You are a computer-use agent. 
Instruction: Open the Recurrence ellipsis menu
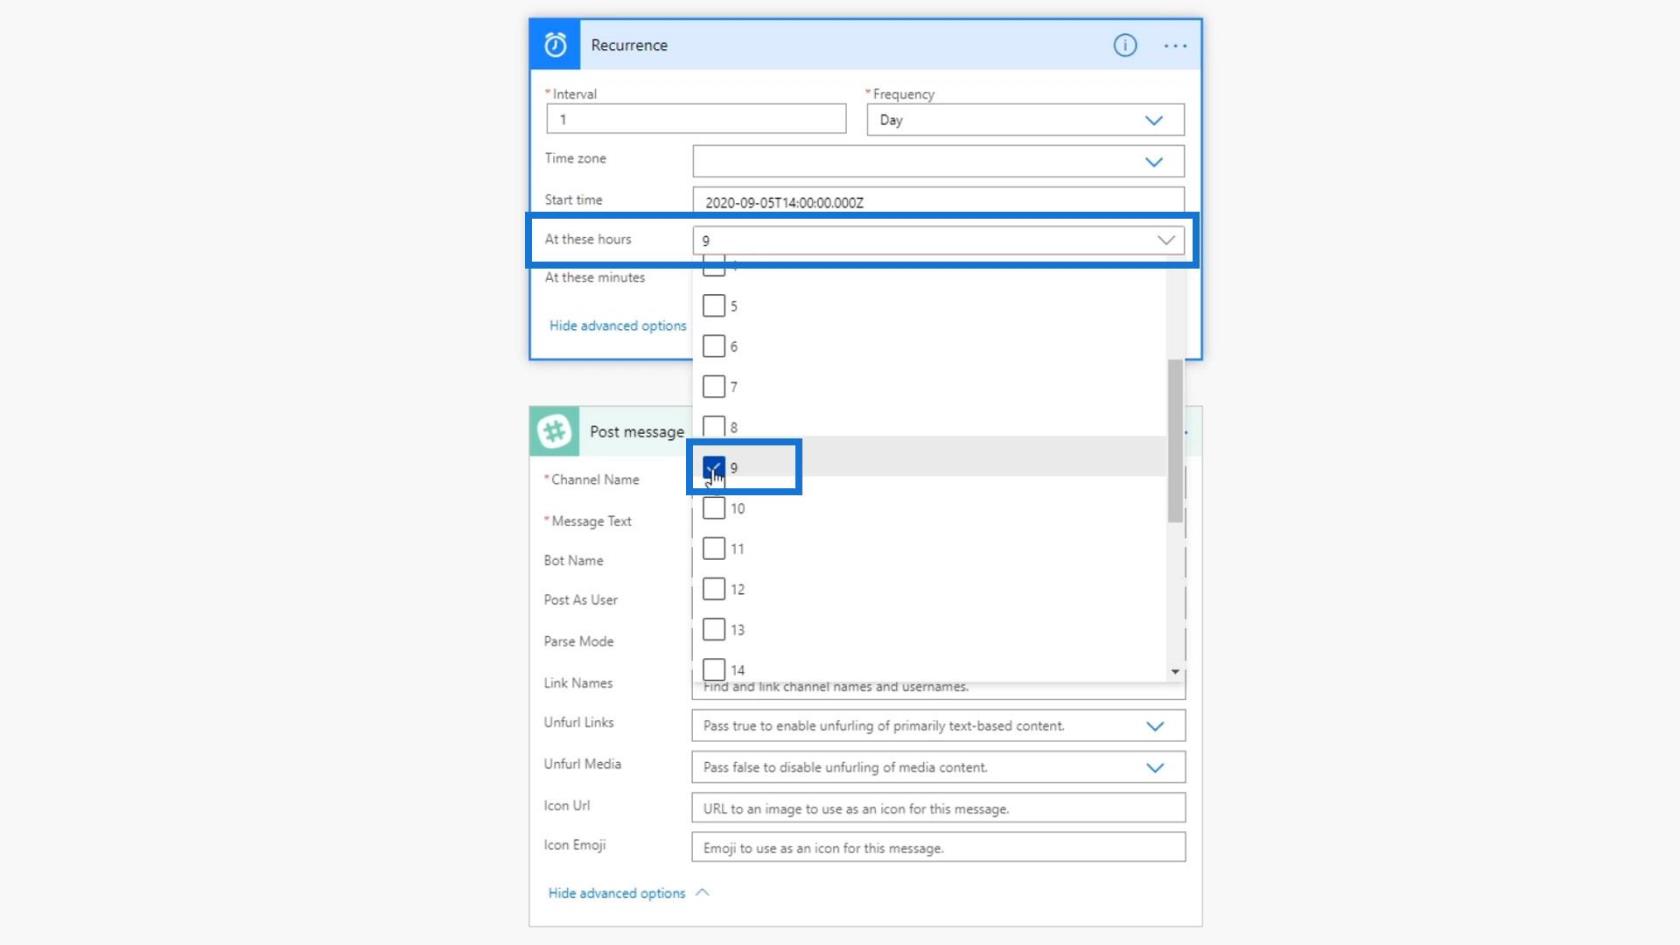pos(1175,46)
